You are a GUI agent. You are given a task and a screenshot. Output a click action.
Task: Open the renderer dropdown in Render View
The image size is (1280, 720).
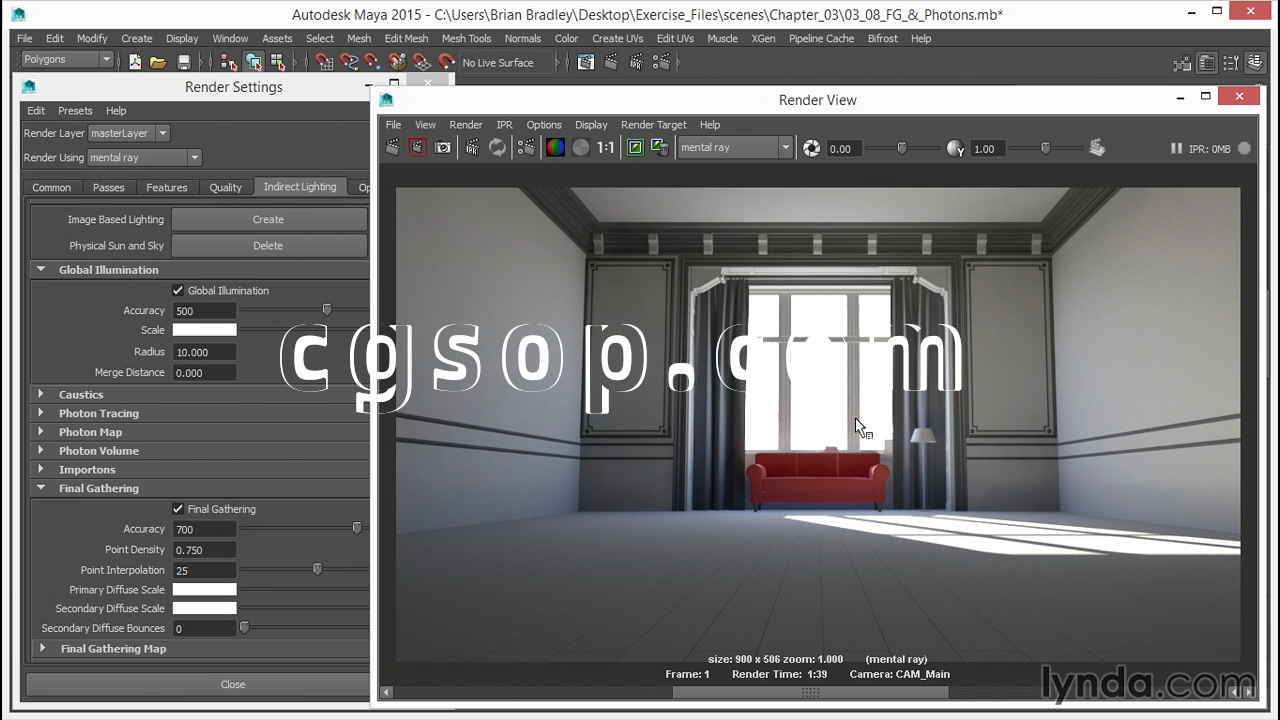tap(735, 148)
